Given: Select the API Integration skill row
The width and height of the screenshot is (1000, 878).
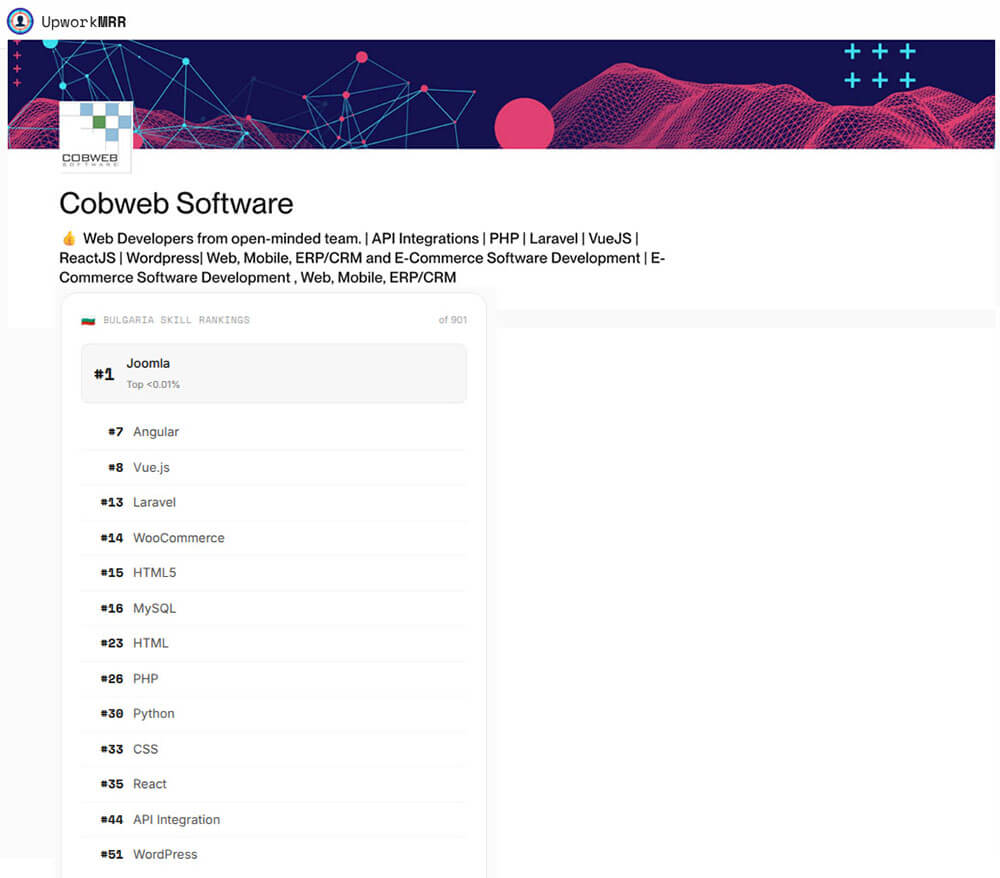Looking at the screenshot, I should pos(274,820).
